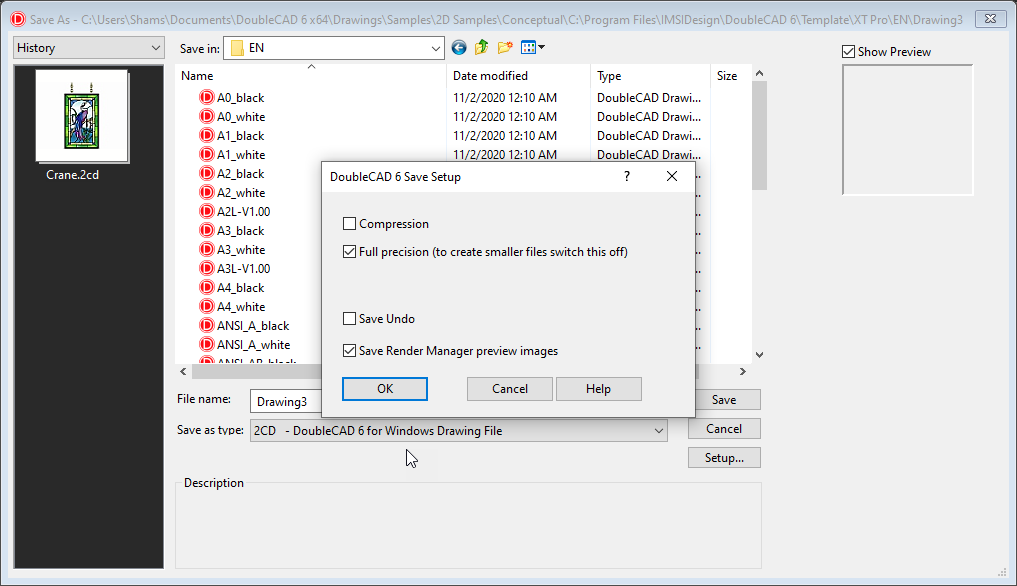The height and width of the screenshot is (586, 1017).
Task: Sort files by Size column header
Action: [731, 76]
